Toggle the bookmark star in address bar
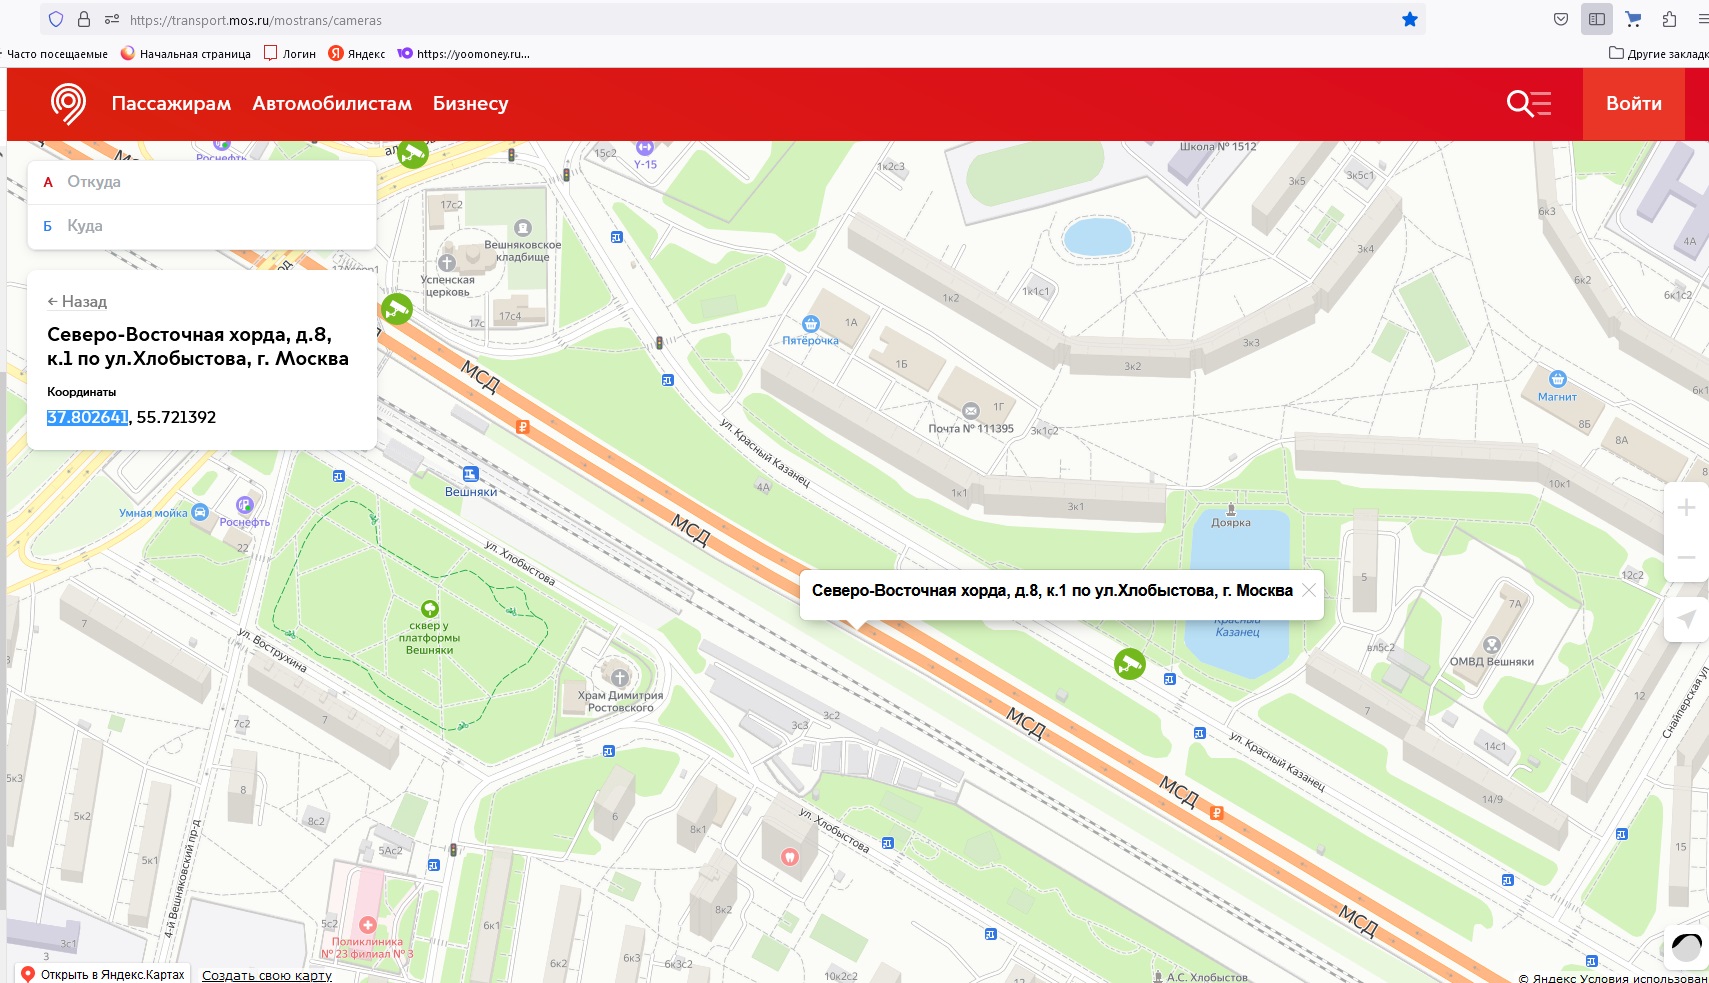This screenshot has height=983, width=1709. 1409,19
